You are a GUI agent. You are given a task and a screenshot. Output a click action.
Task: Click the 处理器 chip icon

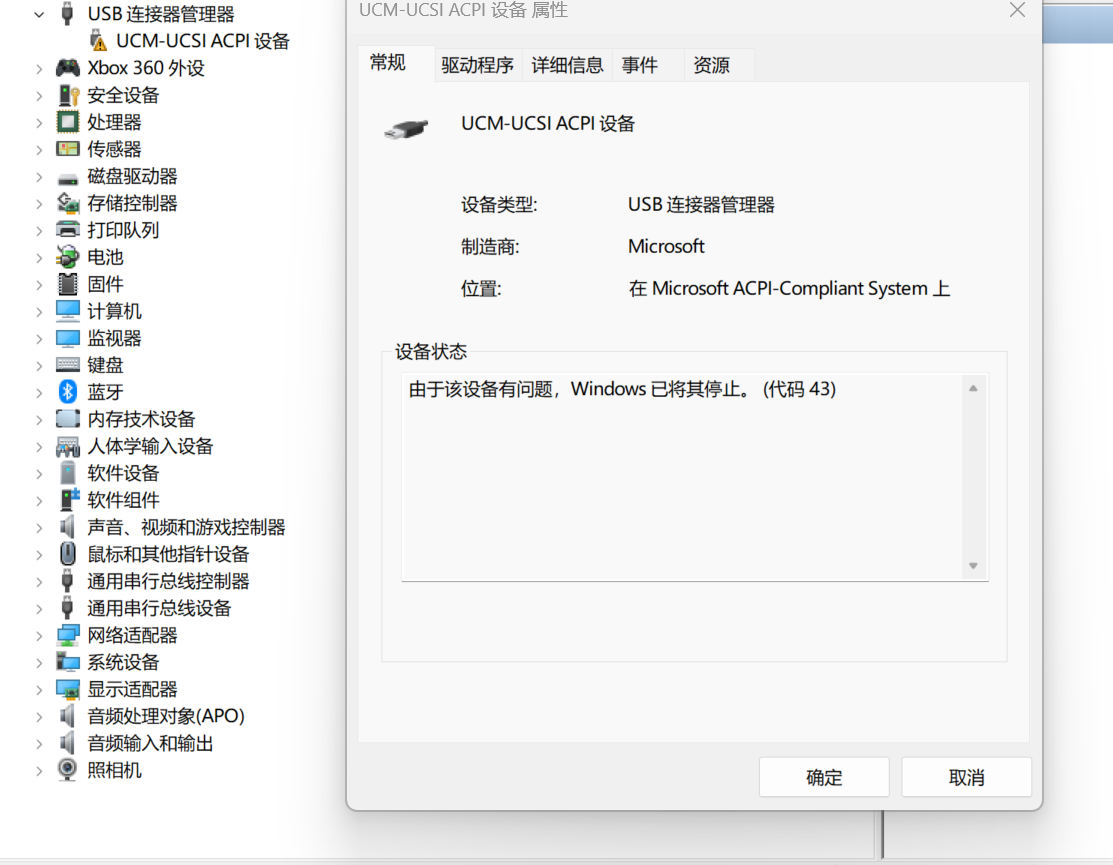coord(67,122)
